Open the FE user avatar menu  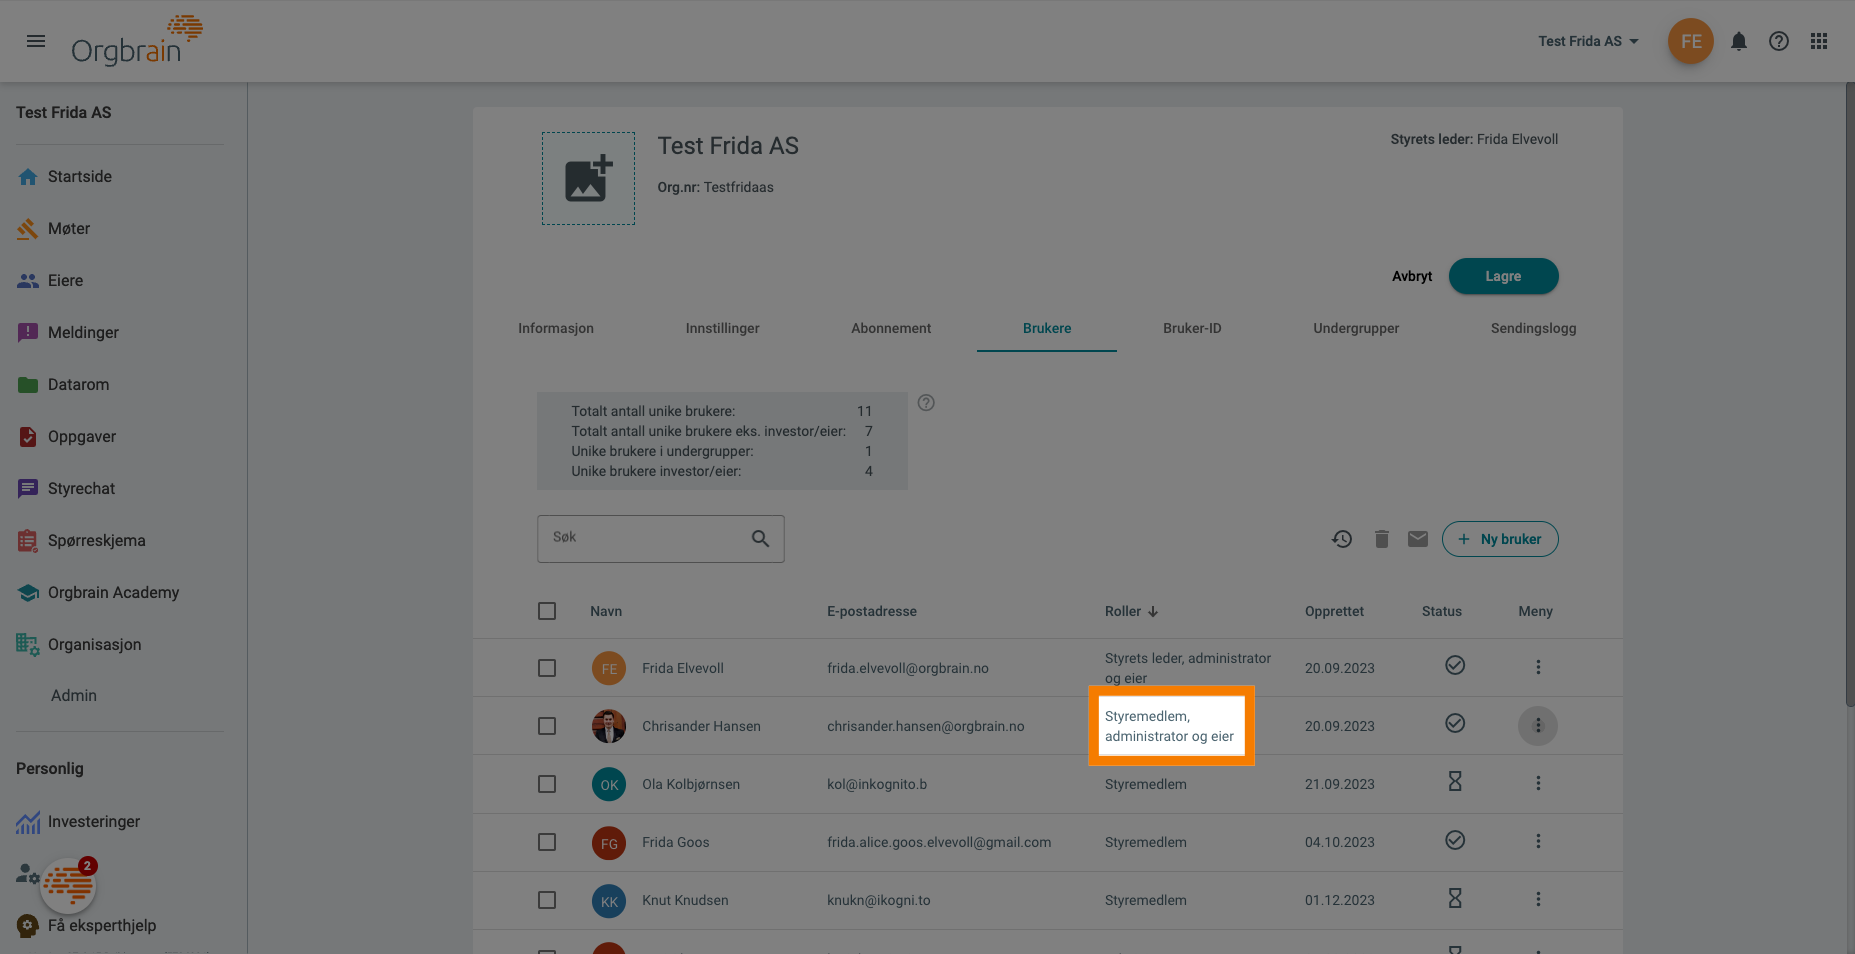click(1691, 41)
